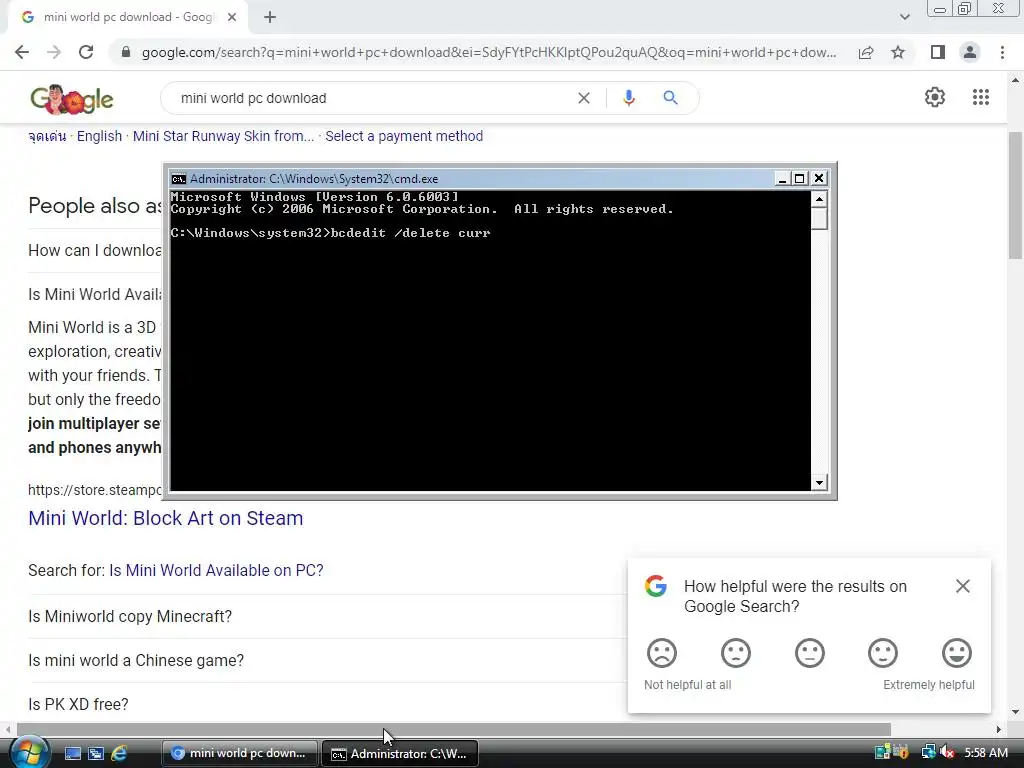Click the cmd scrollbar down arrow
This screenshot has height=768, width=1024.
[x=819, y=483]
